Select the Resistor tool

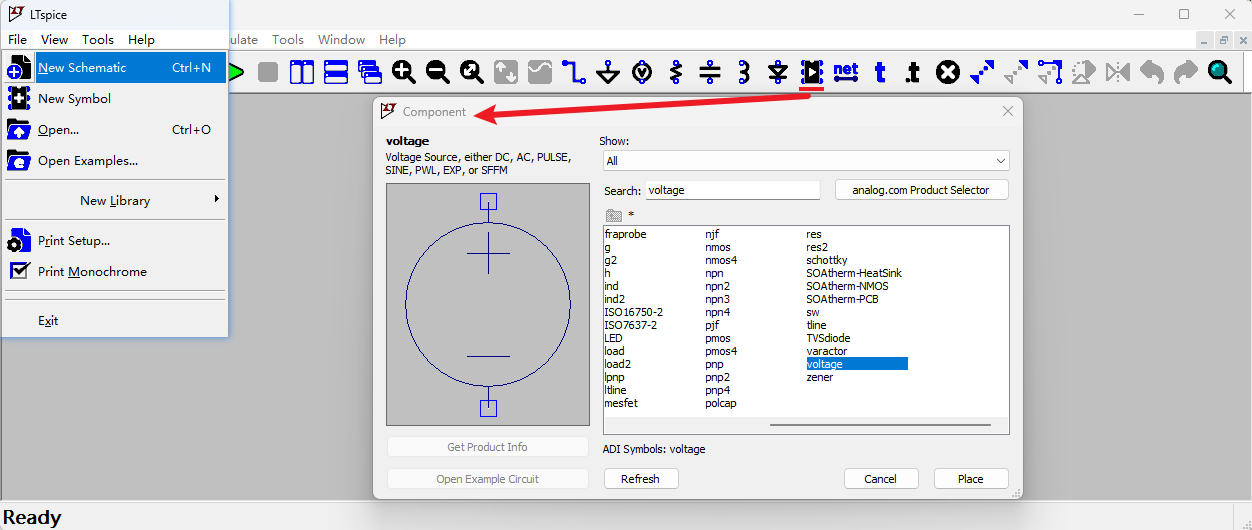[x=676, y=72]
